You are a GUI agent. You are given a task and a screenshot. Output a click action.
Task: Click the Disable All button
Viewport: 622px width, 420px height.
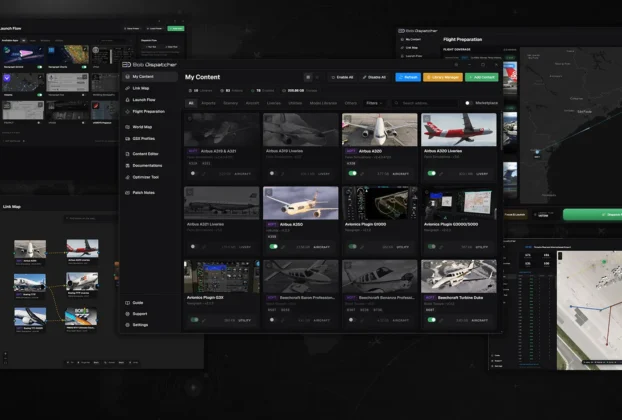coord(374,77)
